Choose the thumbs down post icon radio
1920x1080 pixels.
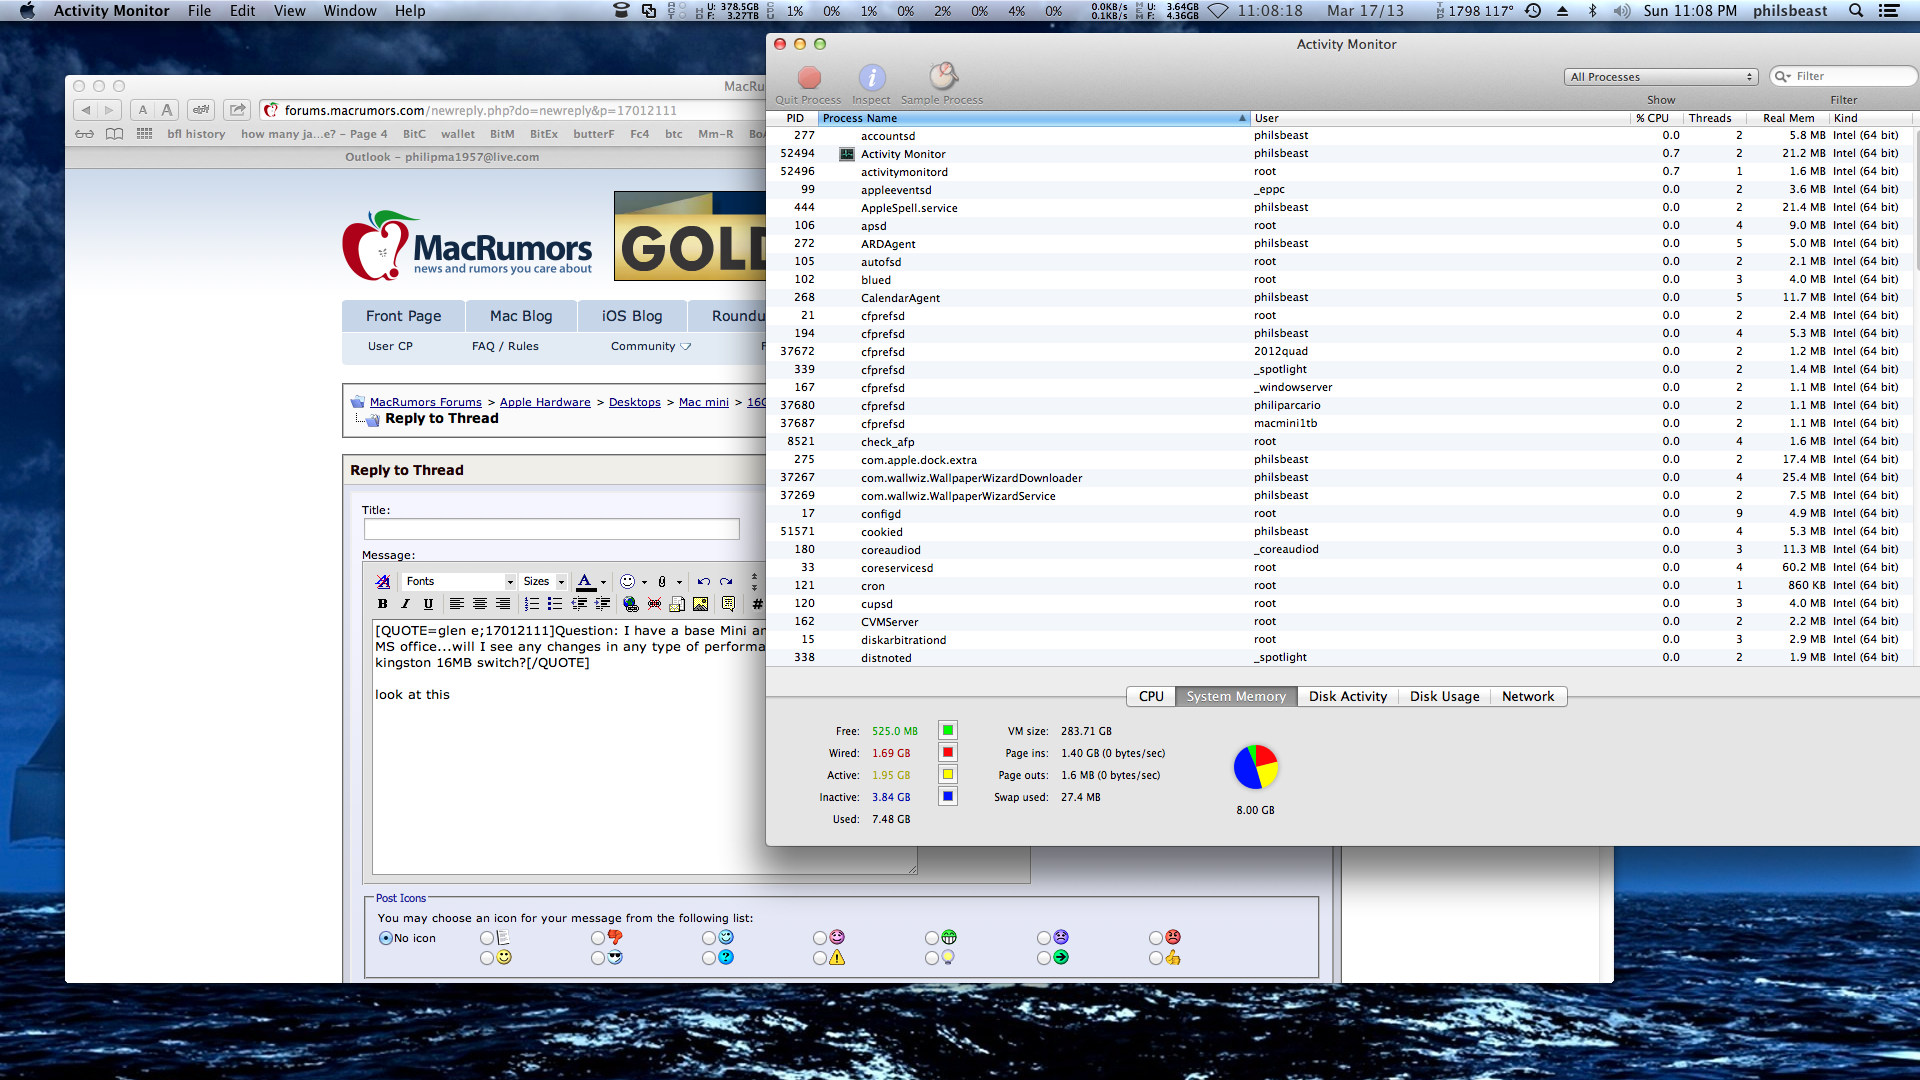[598, 938]
